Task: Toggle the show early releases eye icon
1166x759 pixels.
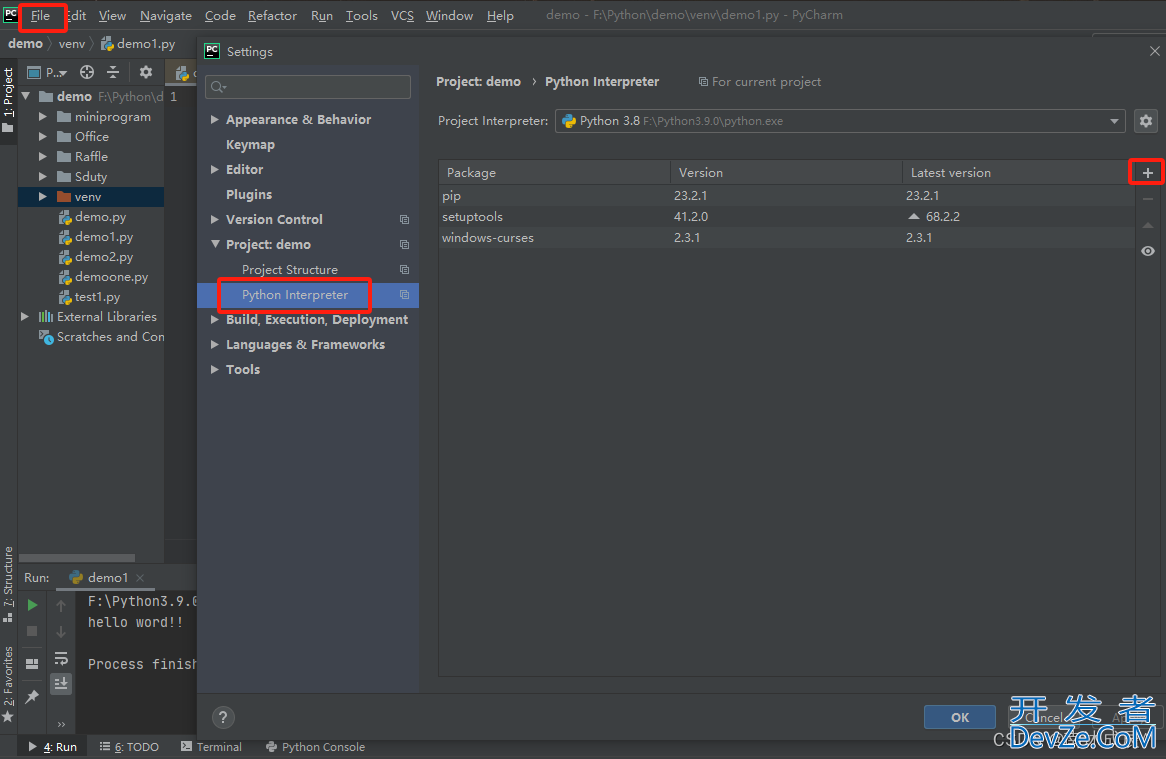Action: pos(1147,251)
